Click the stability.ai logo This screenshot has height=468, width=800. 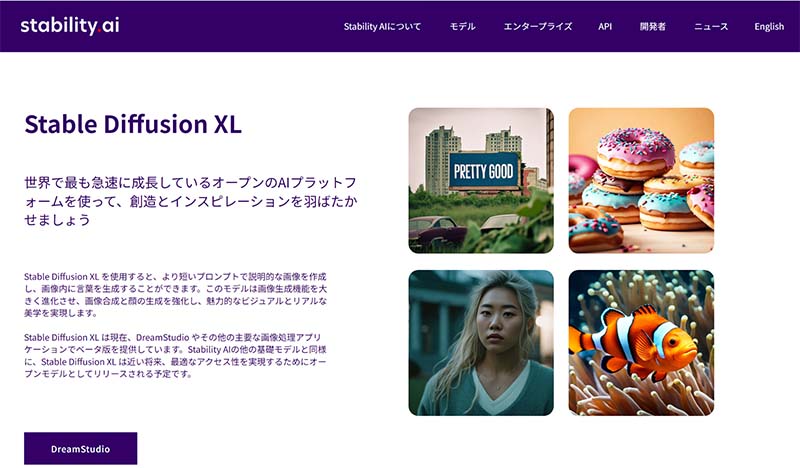click(x=70, y=26)
